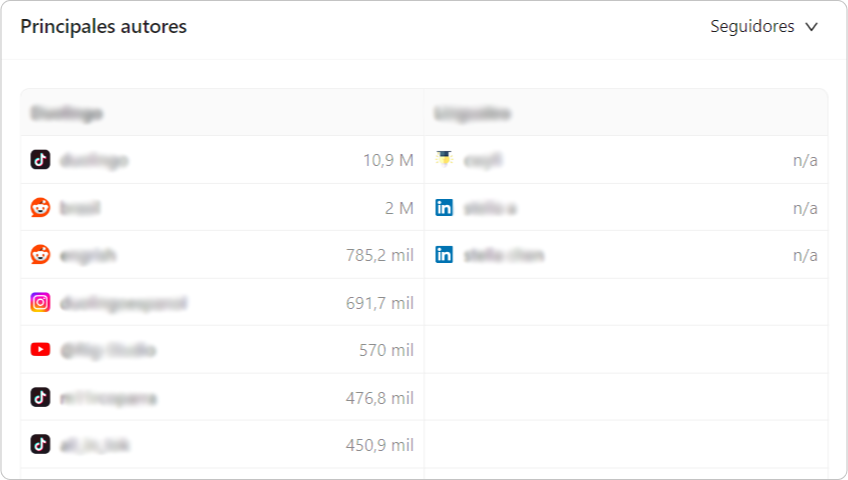Screen dimensions: 848x480
Task: Open the author with 10,9 M followers
Action: pyautogui.click(x=94, y=161)
